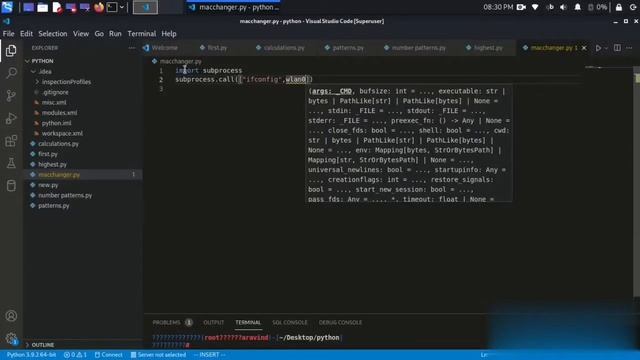The height and width of the screenshot is (360, 640).
Task: Open terminal emulator from top panel
Action: [111, 7]
